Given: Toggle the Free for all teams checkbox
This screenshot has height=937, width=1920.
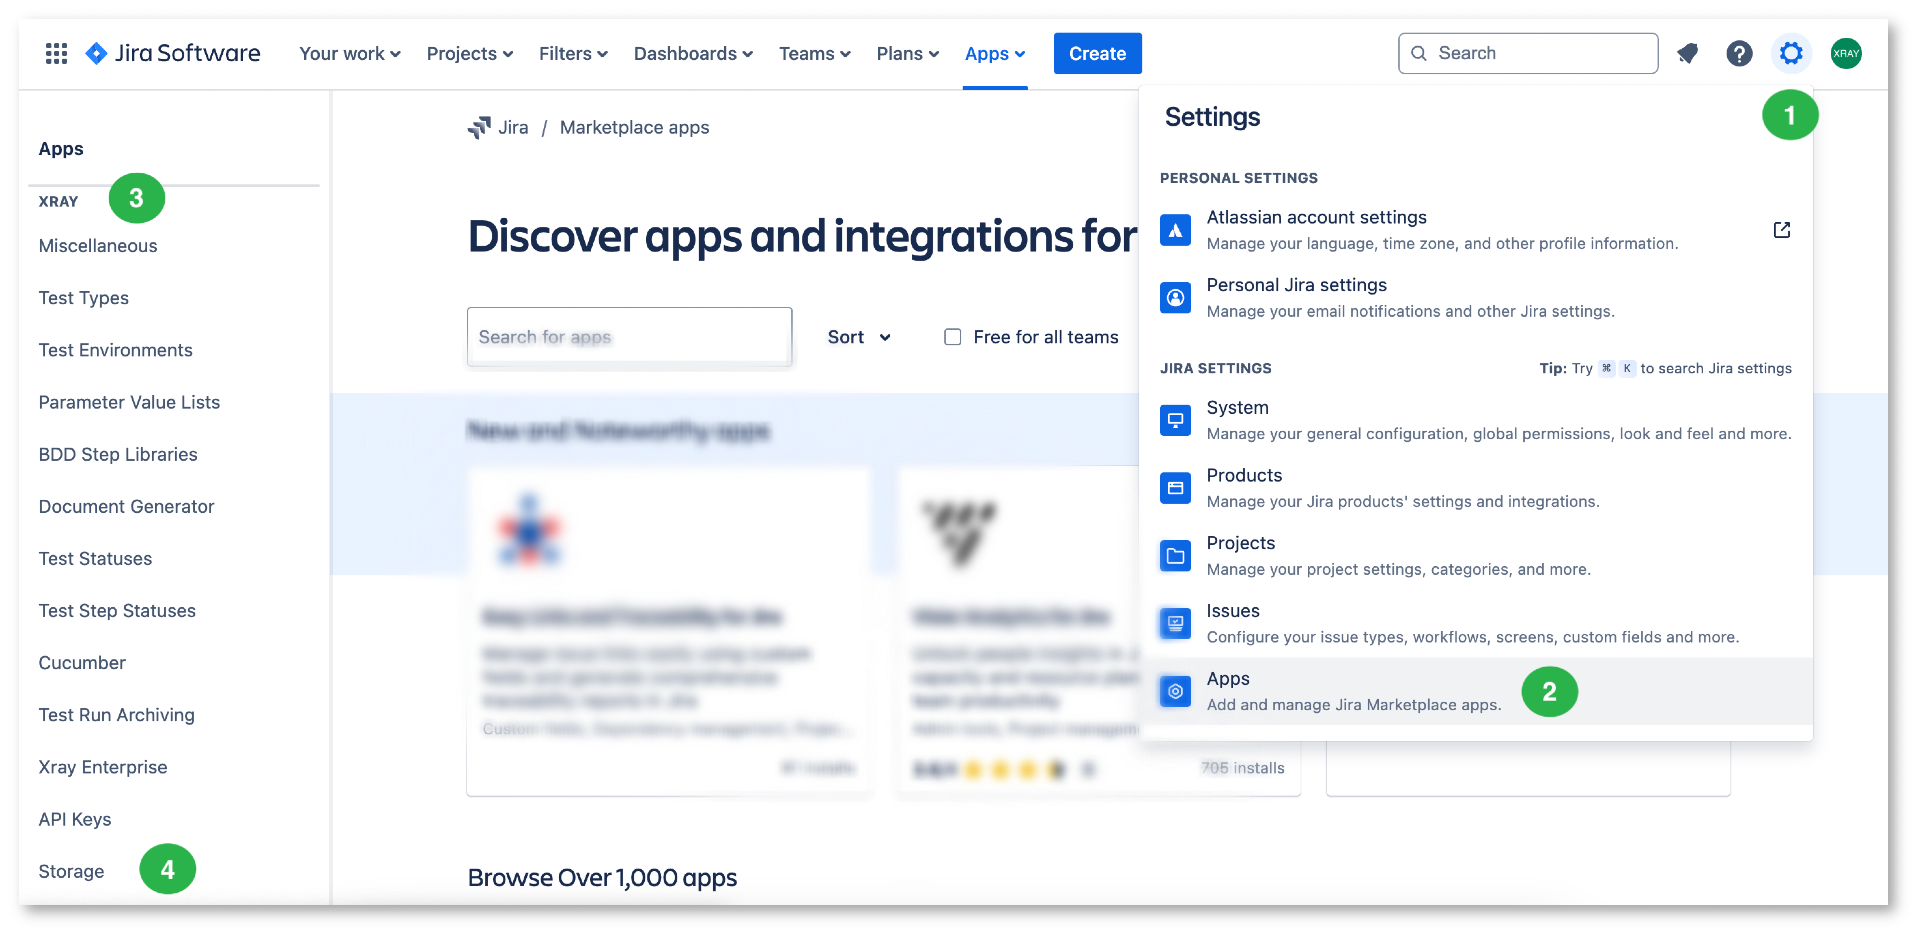Looking at the screenshot, I should tap(953, 337).
